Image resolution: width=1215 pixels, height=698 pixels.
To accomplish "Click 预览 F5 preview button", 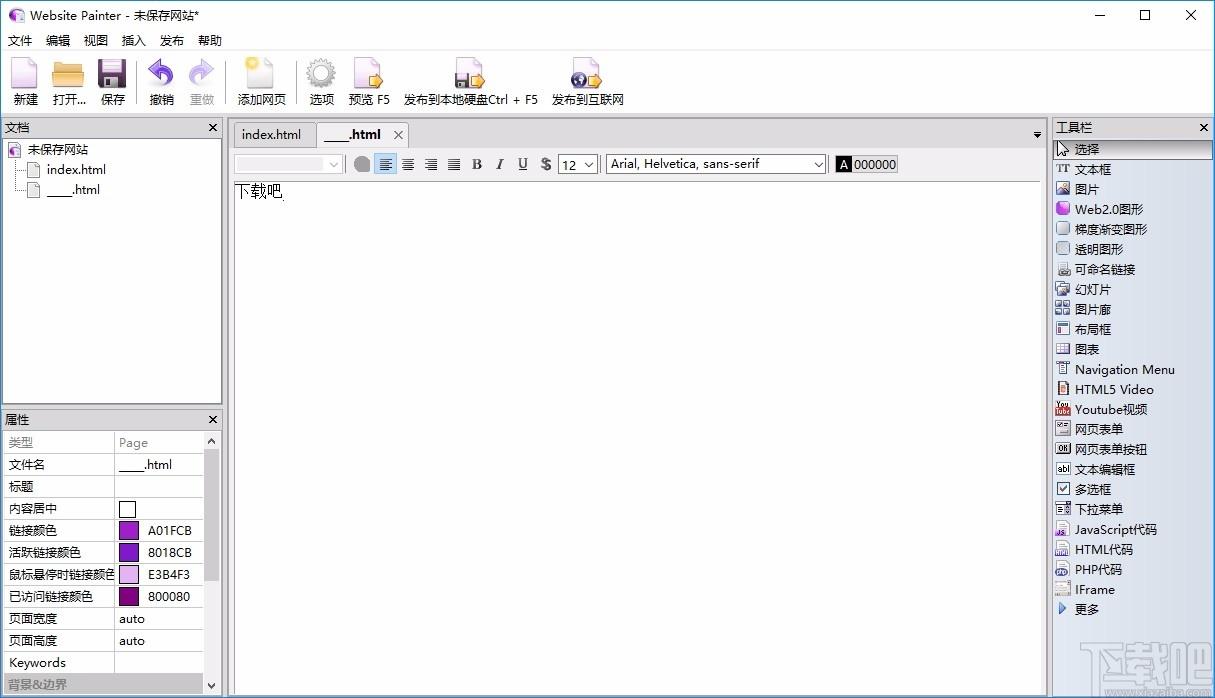I will [369, 82].
